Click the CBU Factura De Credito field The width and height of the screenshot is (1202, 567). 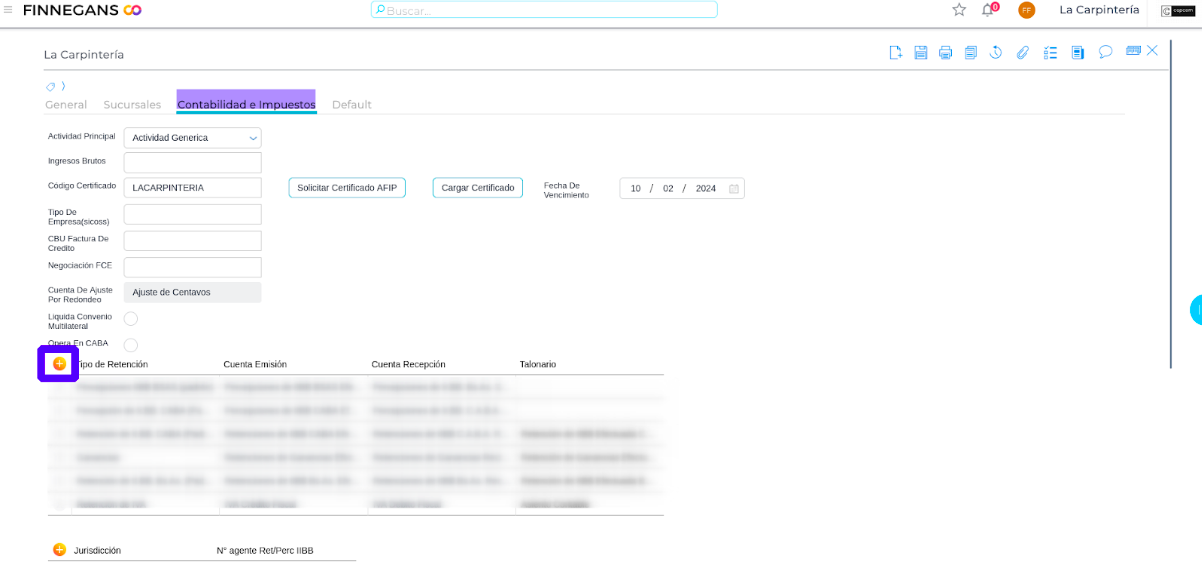point(192,241)
